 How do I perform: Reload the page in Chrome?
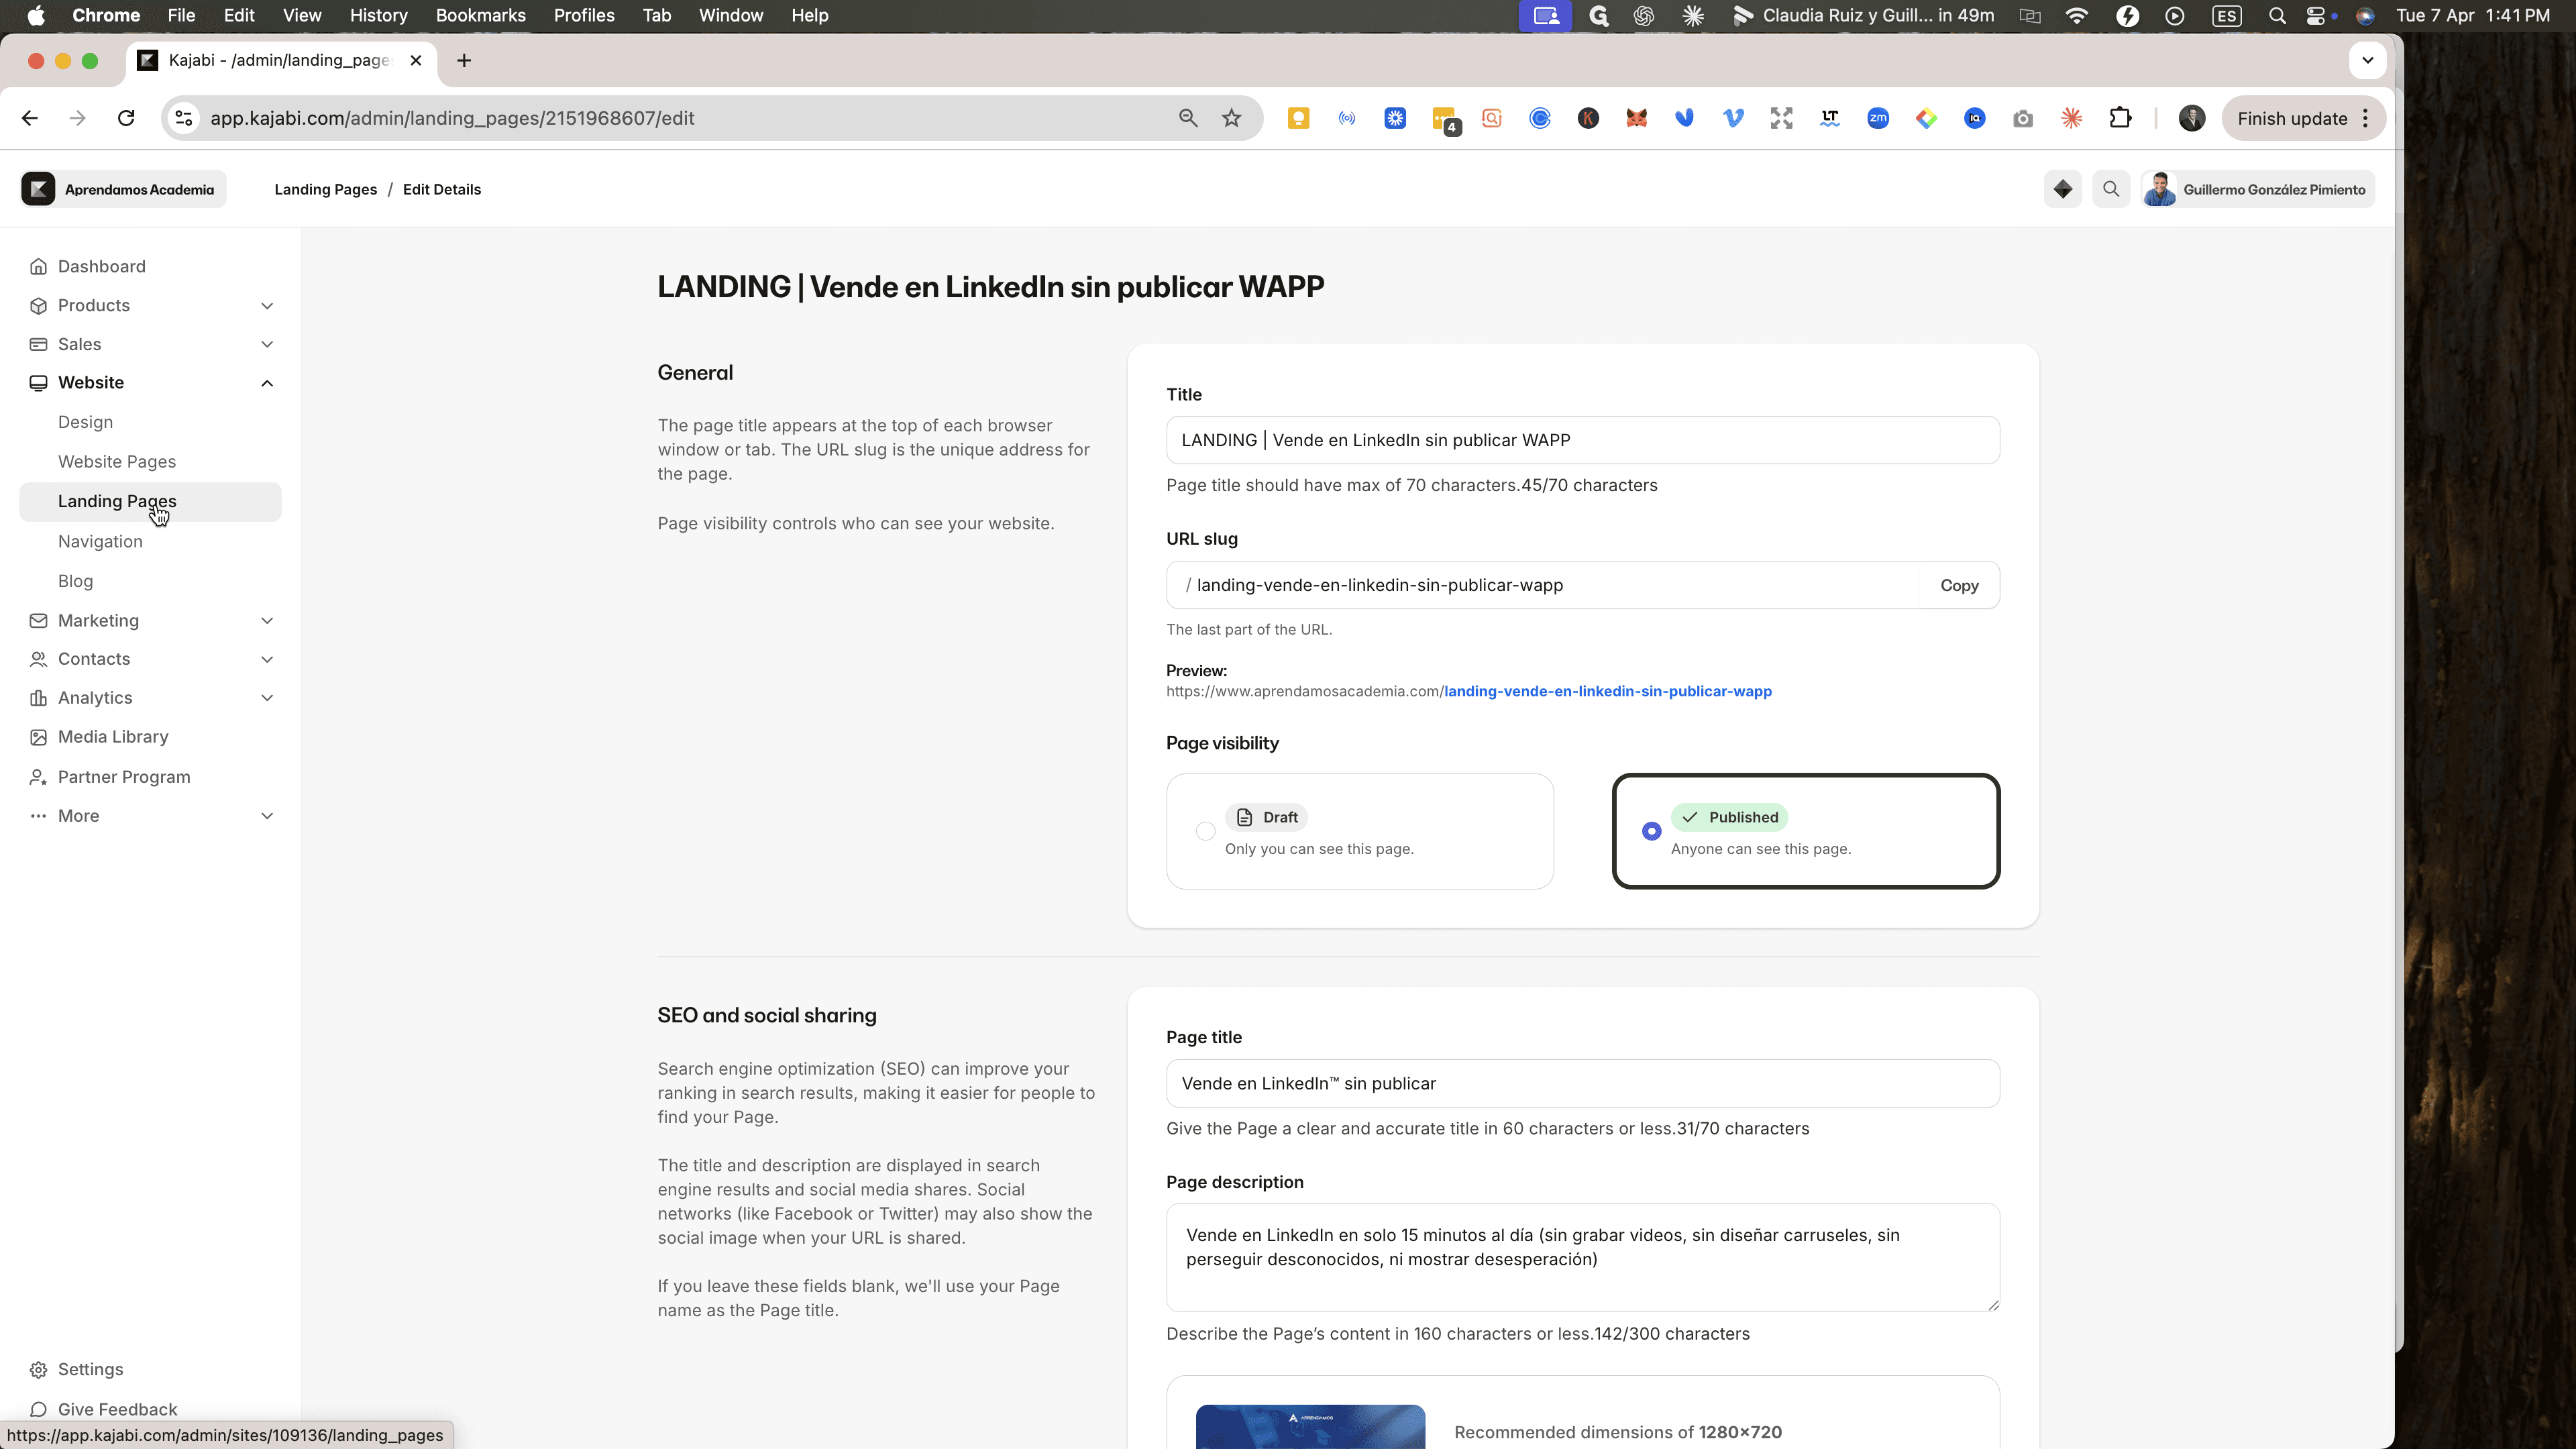(126, 118)
